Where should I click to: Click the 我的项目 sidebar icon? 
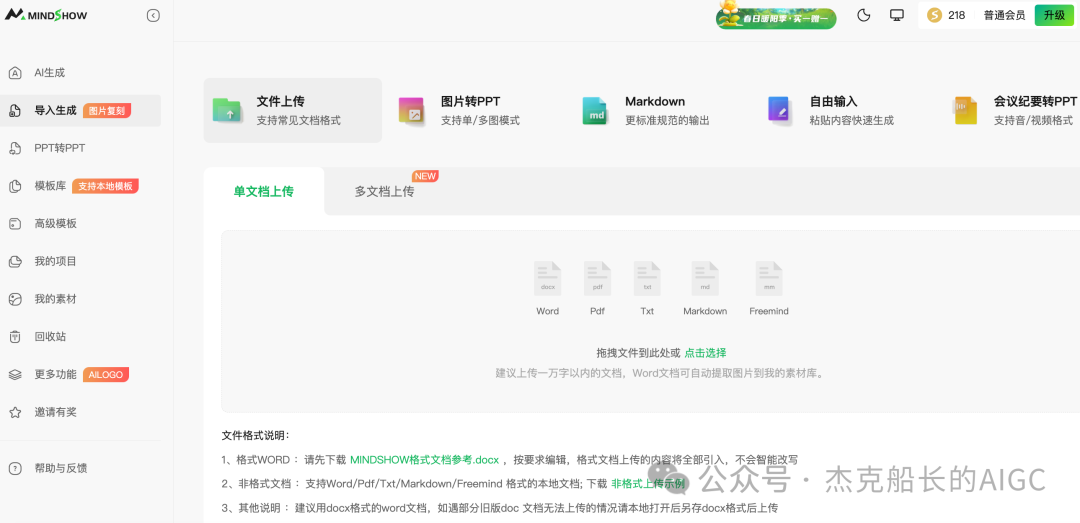click(x=14, y=262)
